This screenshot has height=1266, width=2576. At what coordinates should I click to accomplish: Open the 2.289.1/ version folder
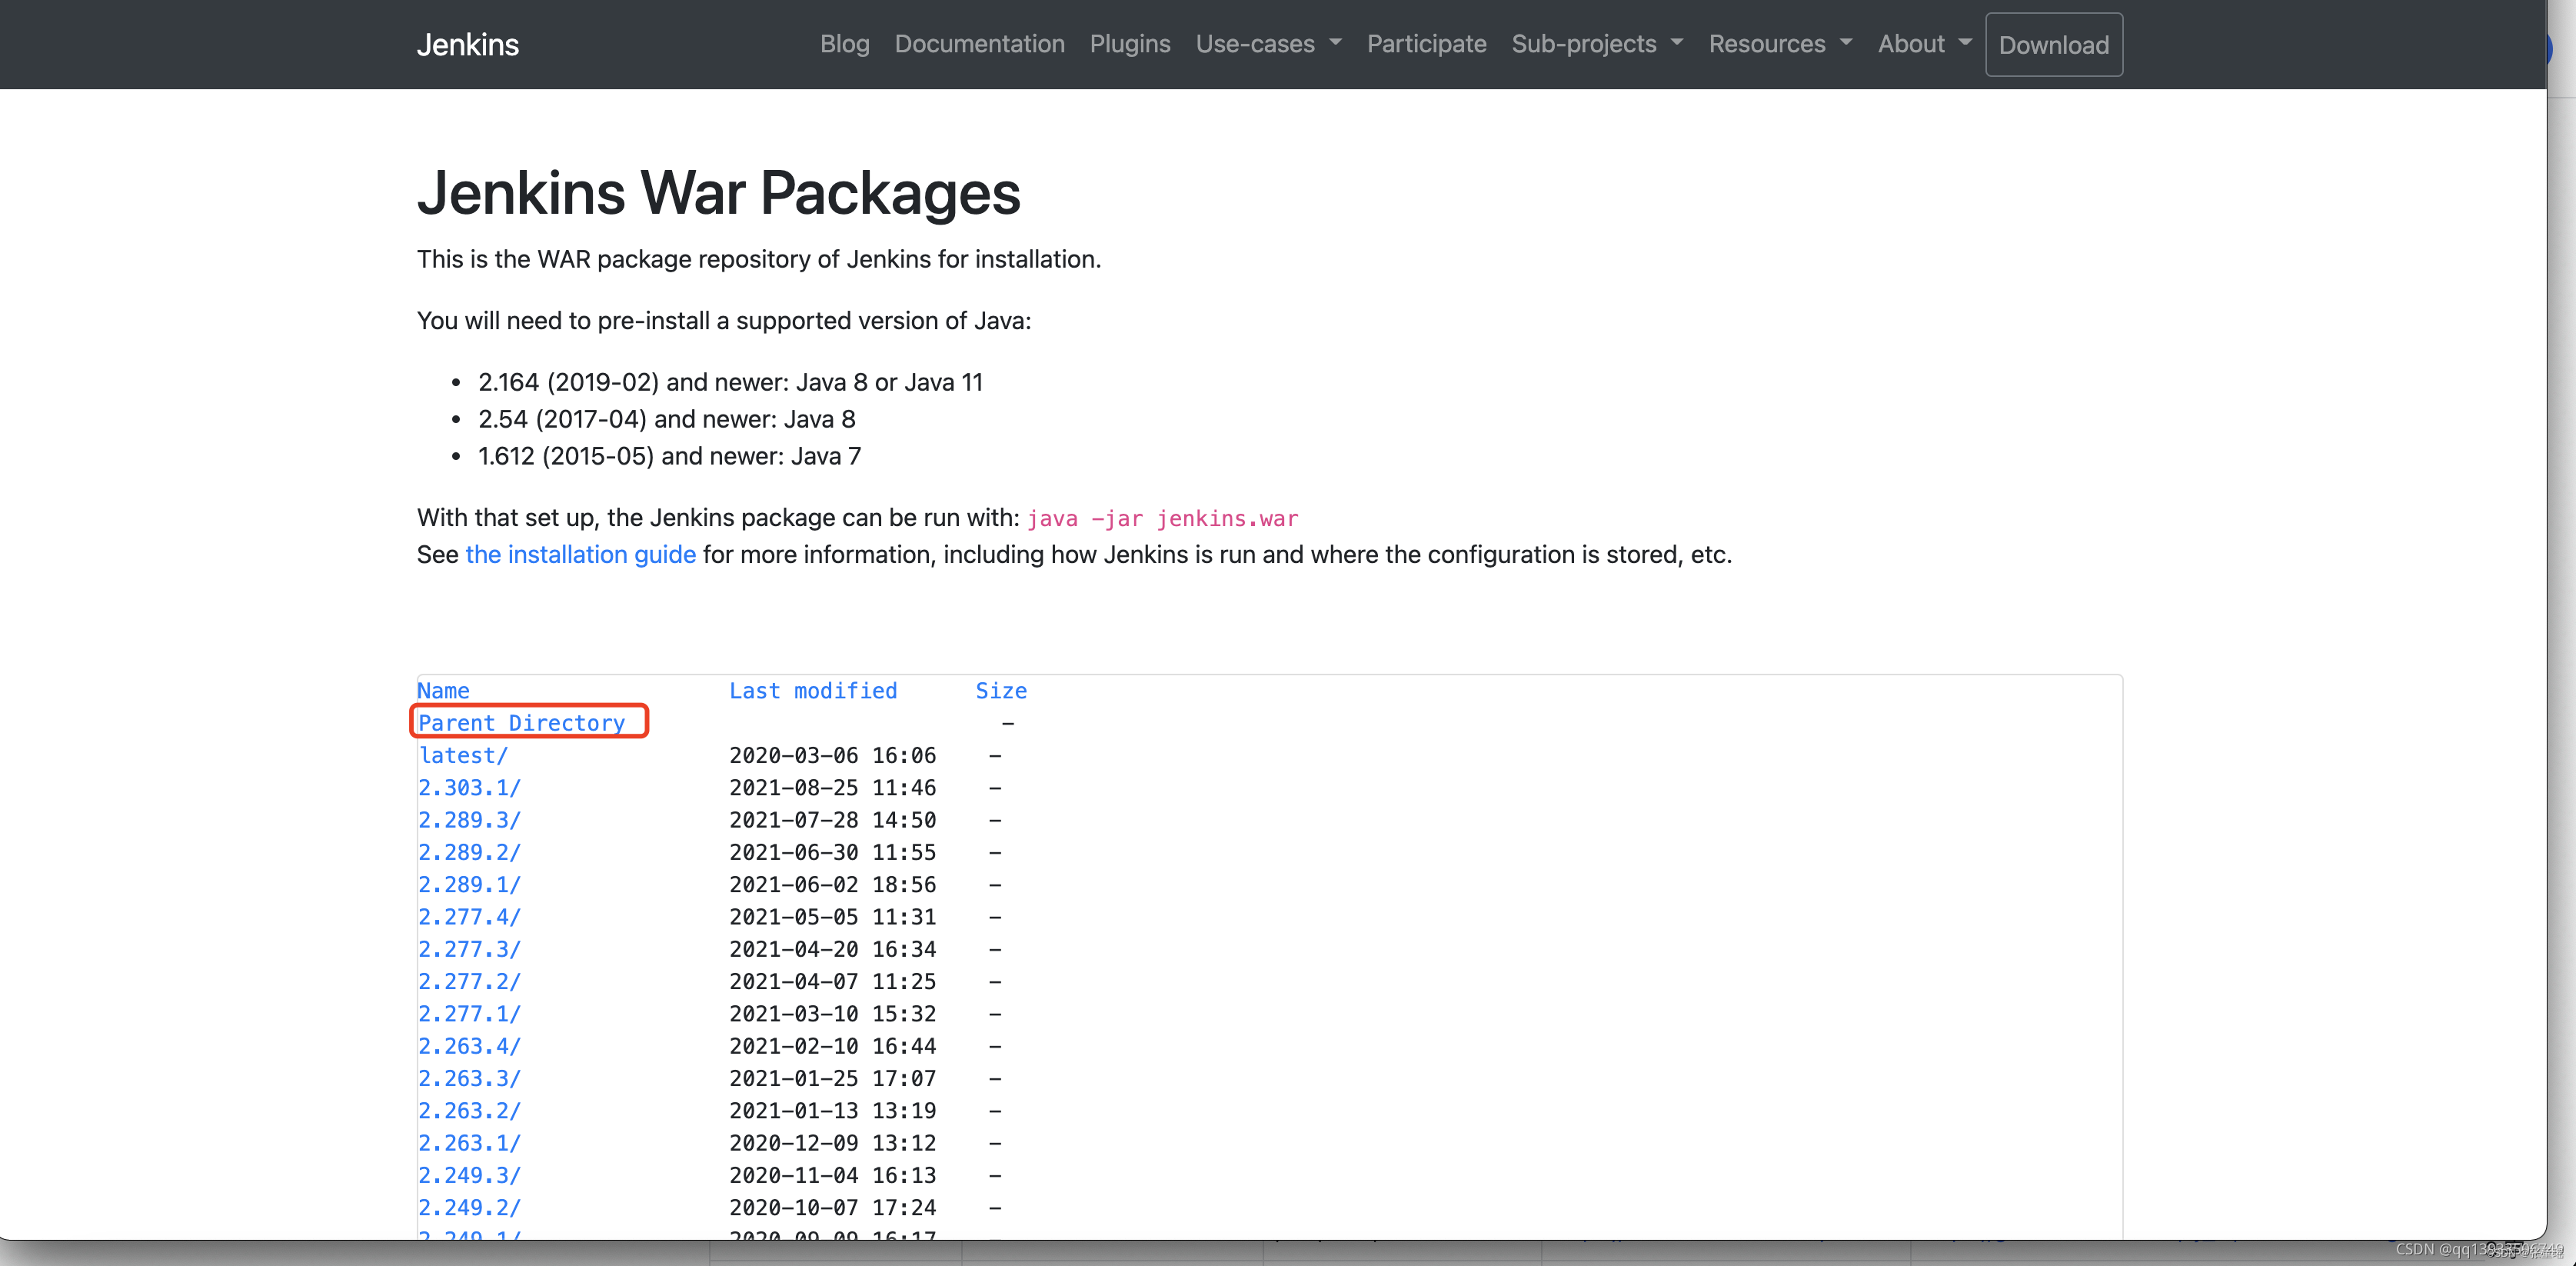point(469,885)
